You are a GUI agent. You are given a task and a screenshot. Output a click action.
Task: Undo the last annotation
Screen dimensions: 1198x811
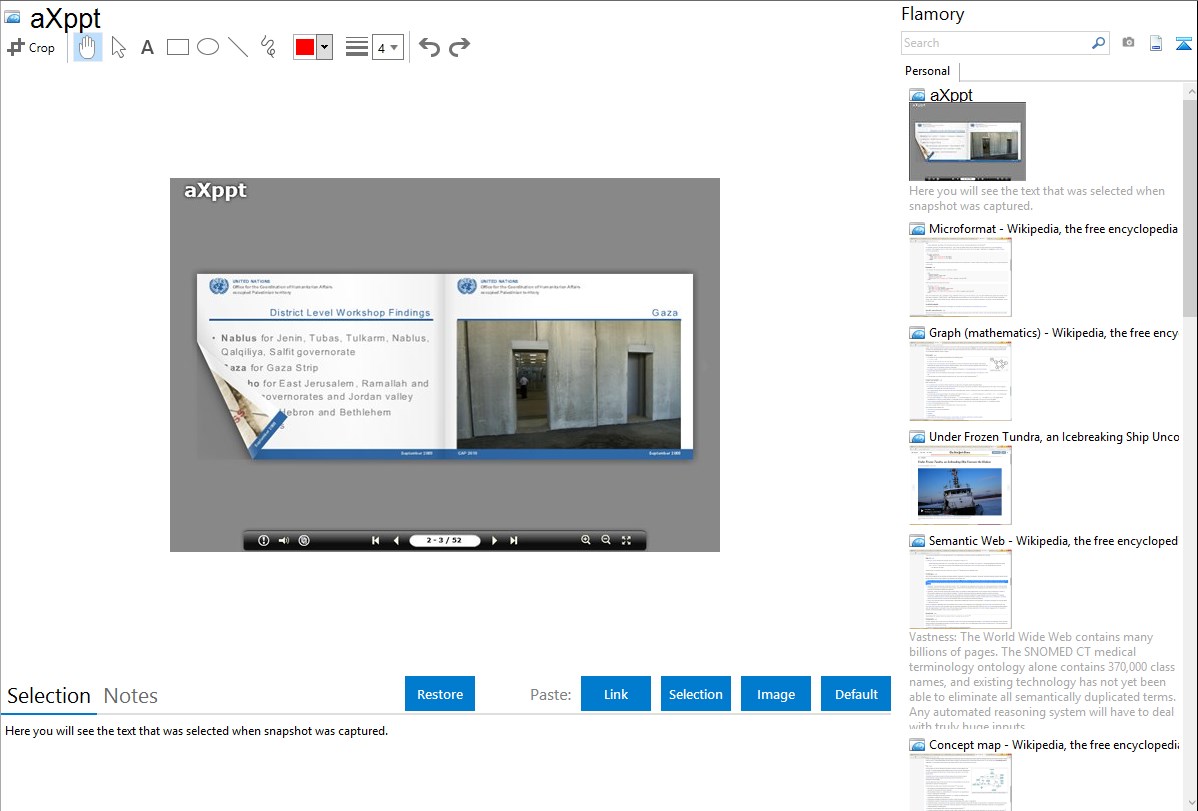pos(429,47)
